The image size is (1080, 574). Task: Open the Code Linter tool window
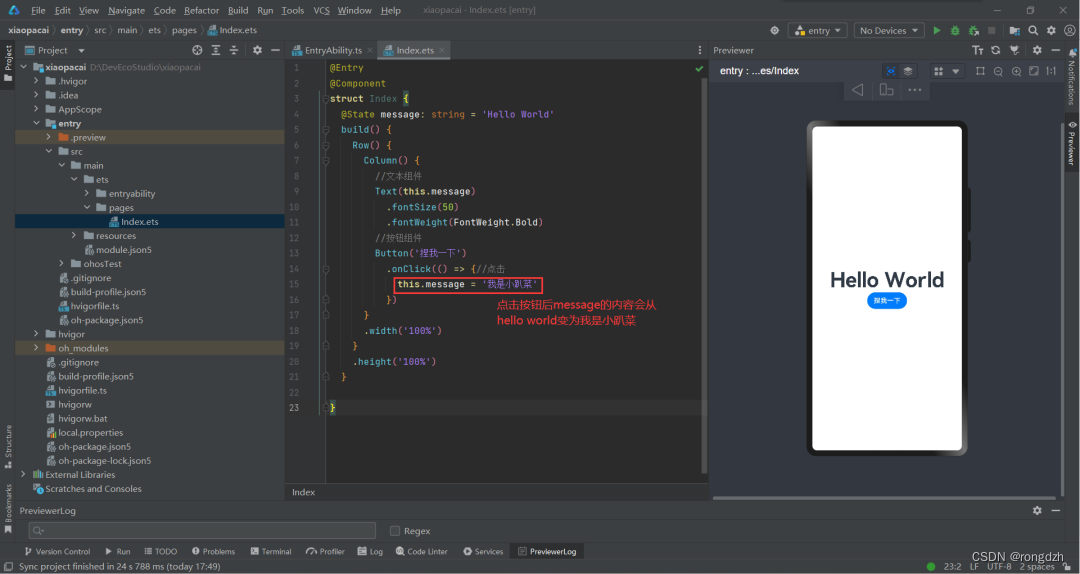click(422, 551)
